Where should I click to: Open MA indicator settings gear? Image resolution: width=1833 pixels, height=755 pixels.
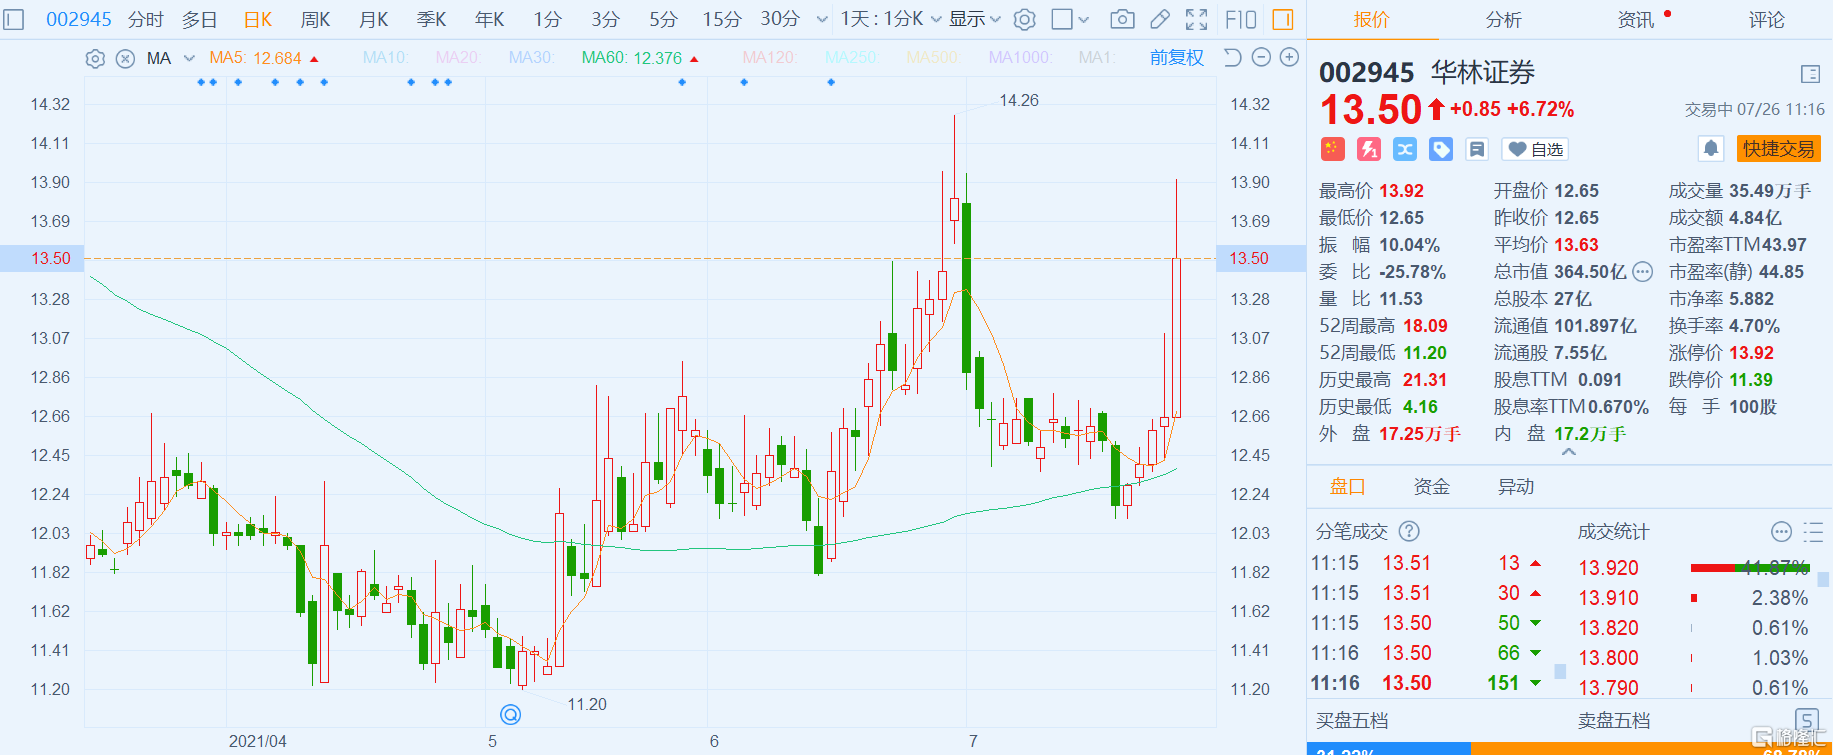coord(95,59)
